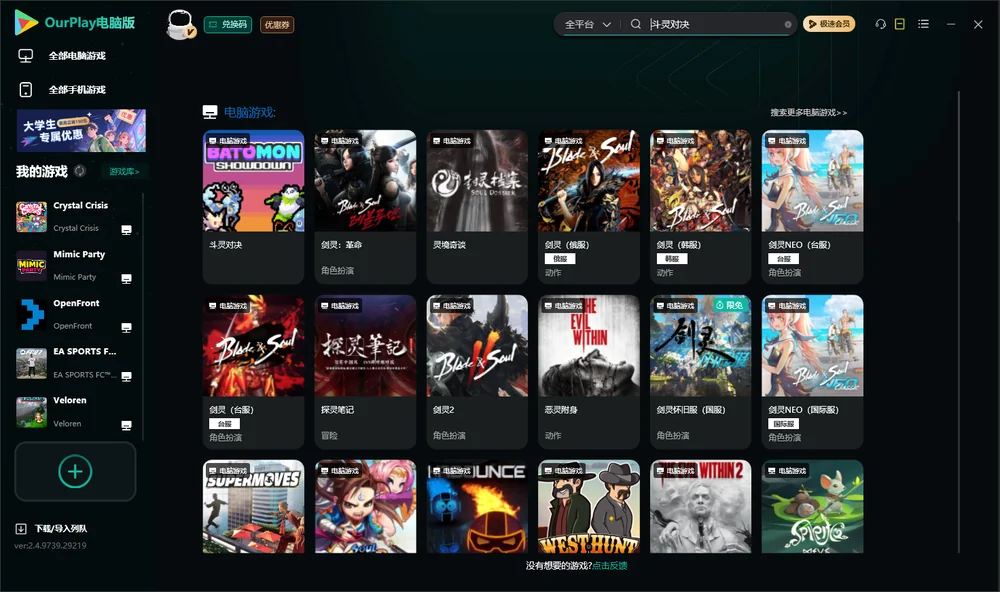Screen dimensions: 1000x592
Task: Open the 下载/导入列队 download queue
Action: click(x=52, y=529)
